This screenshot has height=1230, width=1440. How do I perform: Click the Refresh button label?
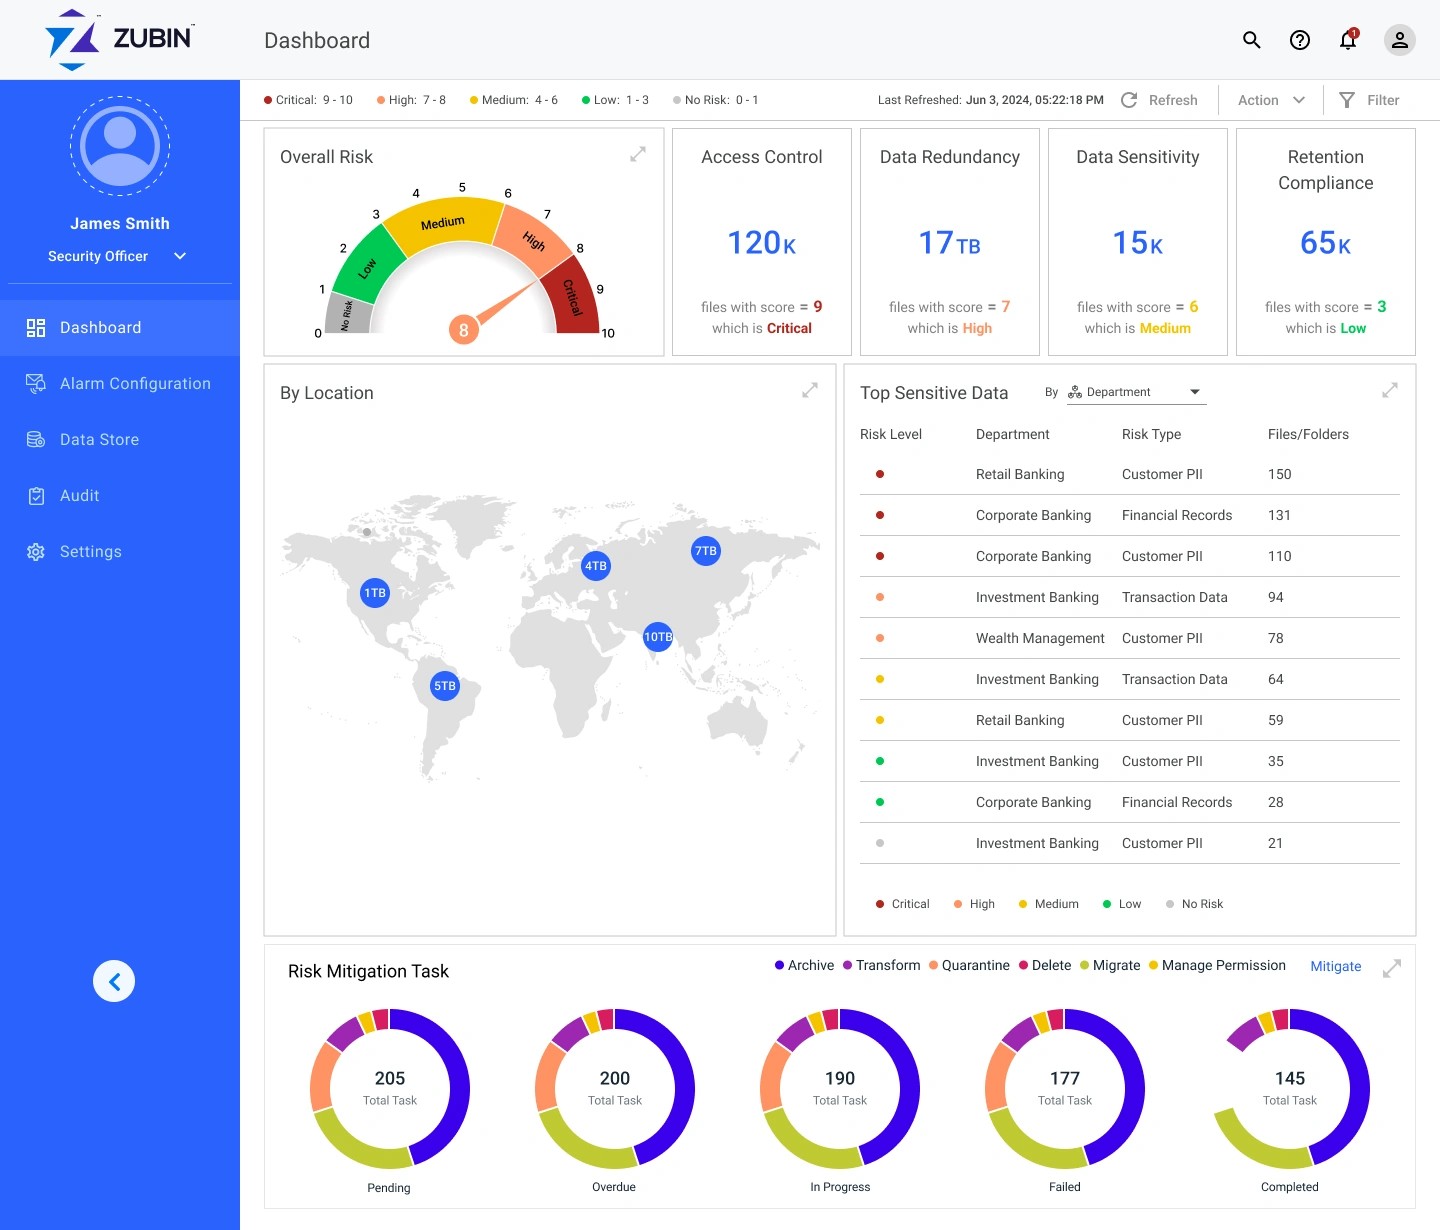tap(1173, 100)
